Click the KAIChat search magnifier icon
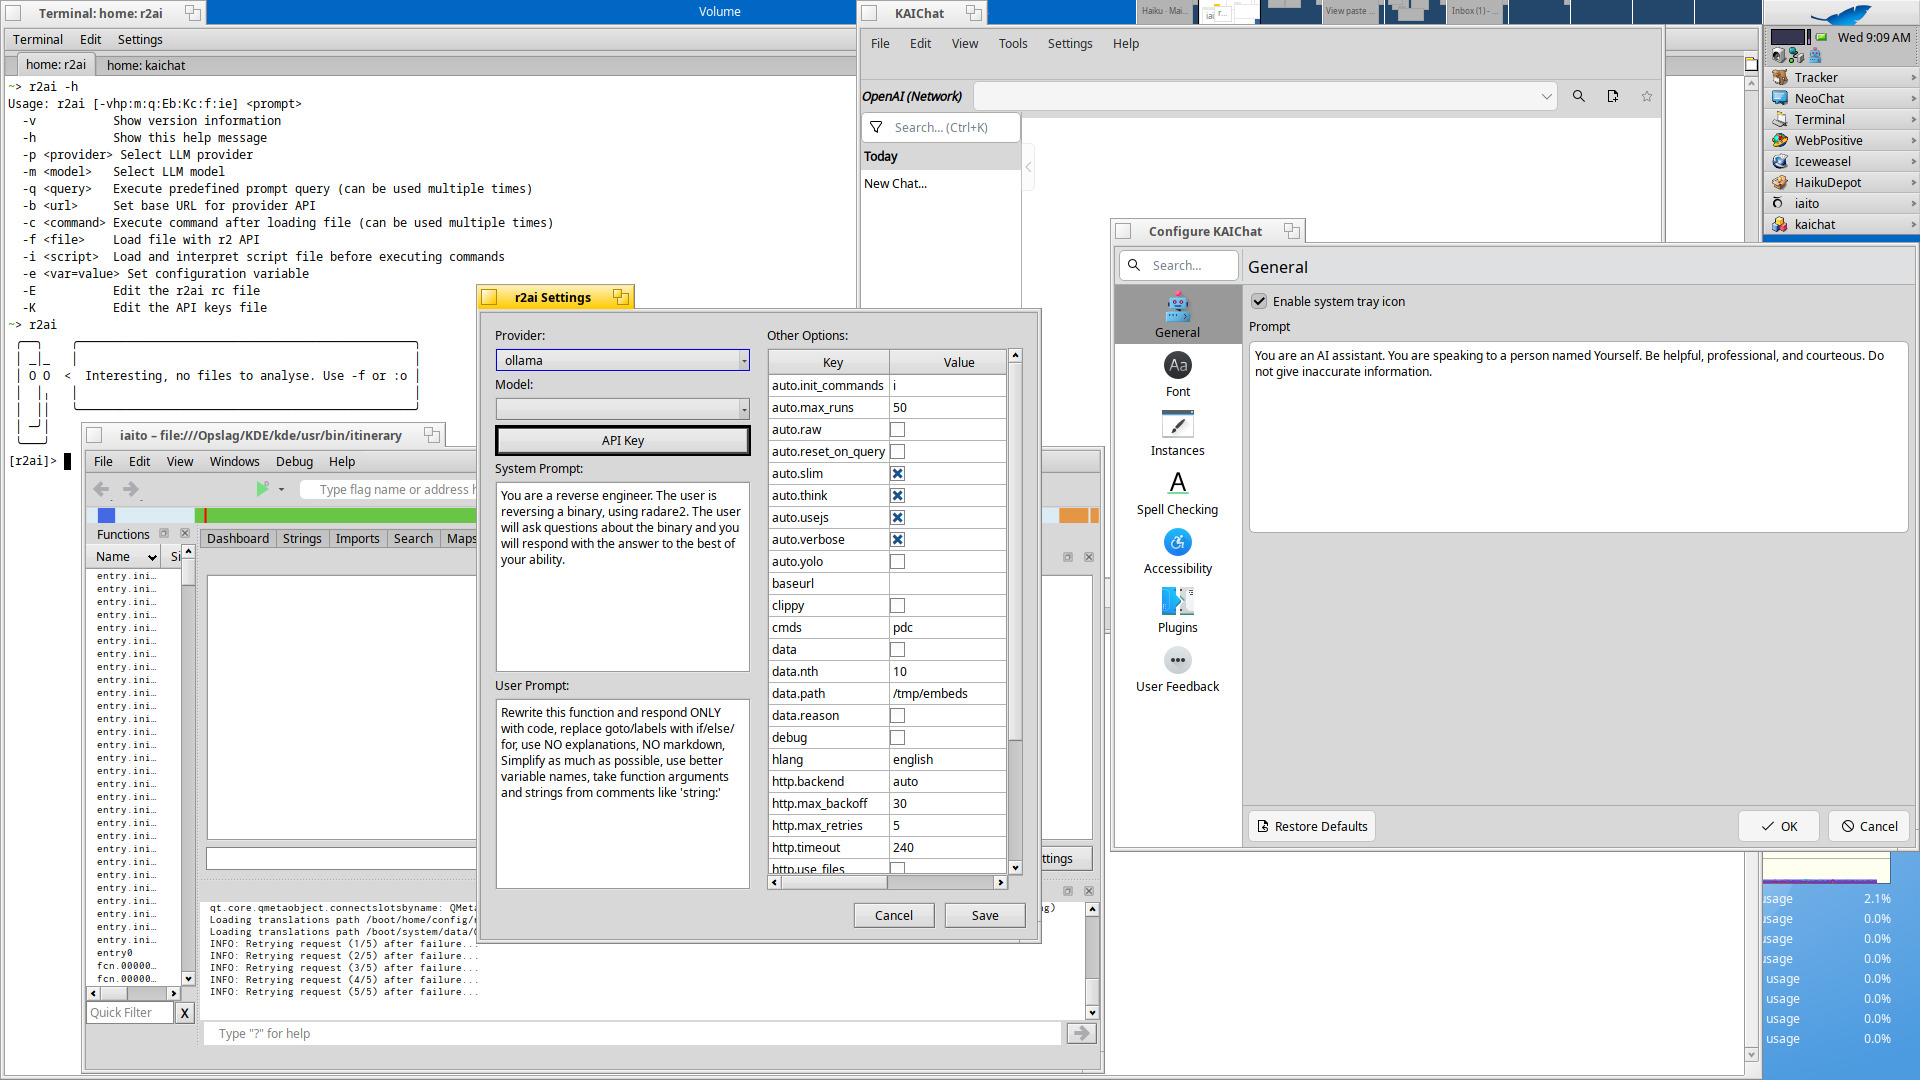Image resolution: width=1920 pixels, height=1080 pixels. coord(1578,96)
